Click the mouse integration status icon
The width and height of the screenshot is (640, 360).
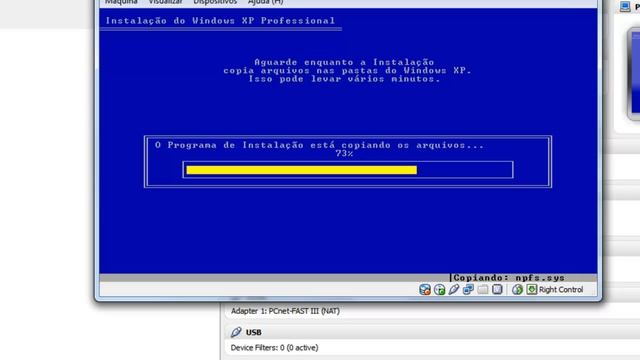(517, 289)
